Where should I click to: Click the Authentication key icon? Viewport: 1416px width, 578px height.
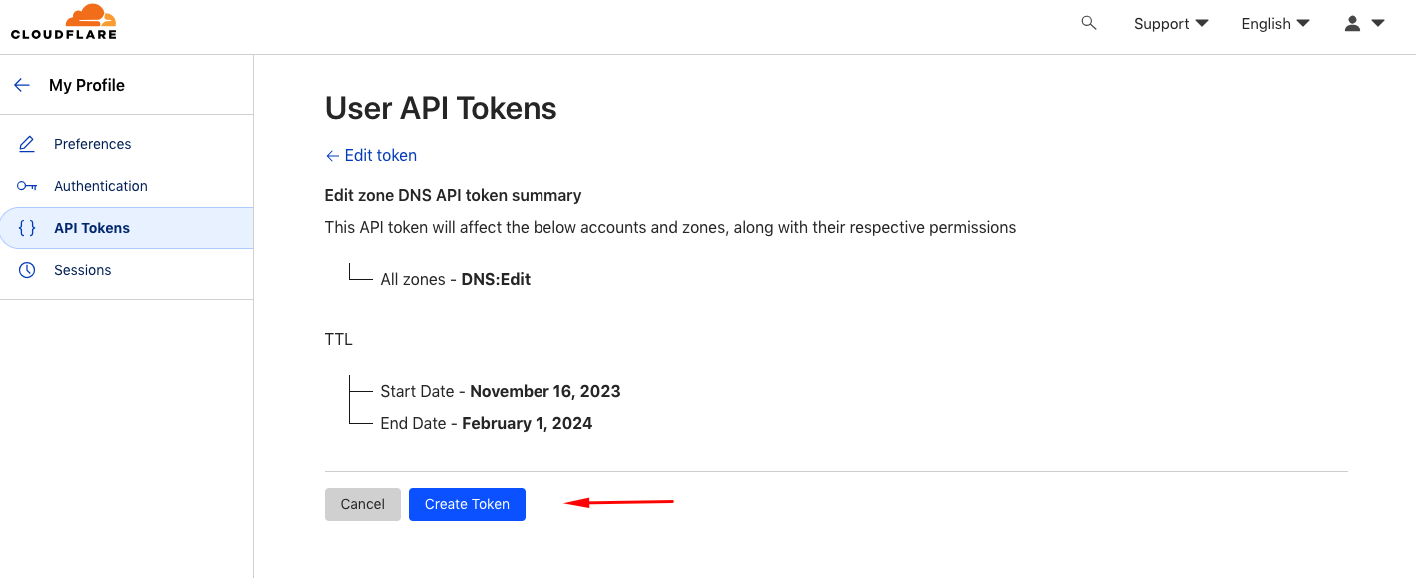27,186
